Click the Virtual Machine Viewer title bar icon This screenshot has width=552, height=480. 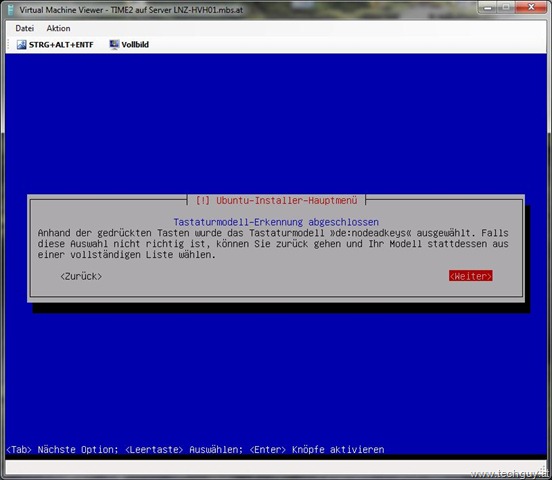(11, 10)
